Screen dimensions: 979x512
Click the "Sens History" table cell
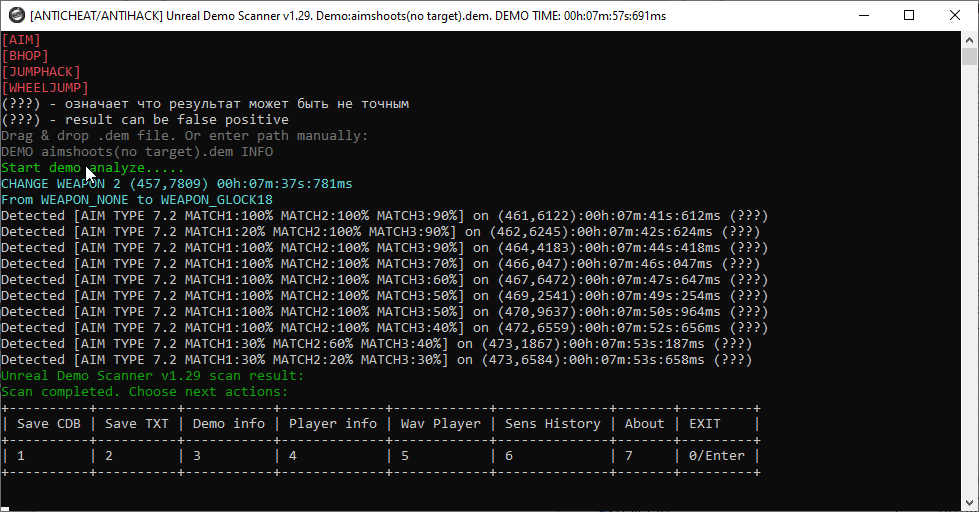553,424
